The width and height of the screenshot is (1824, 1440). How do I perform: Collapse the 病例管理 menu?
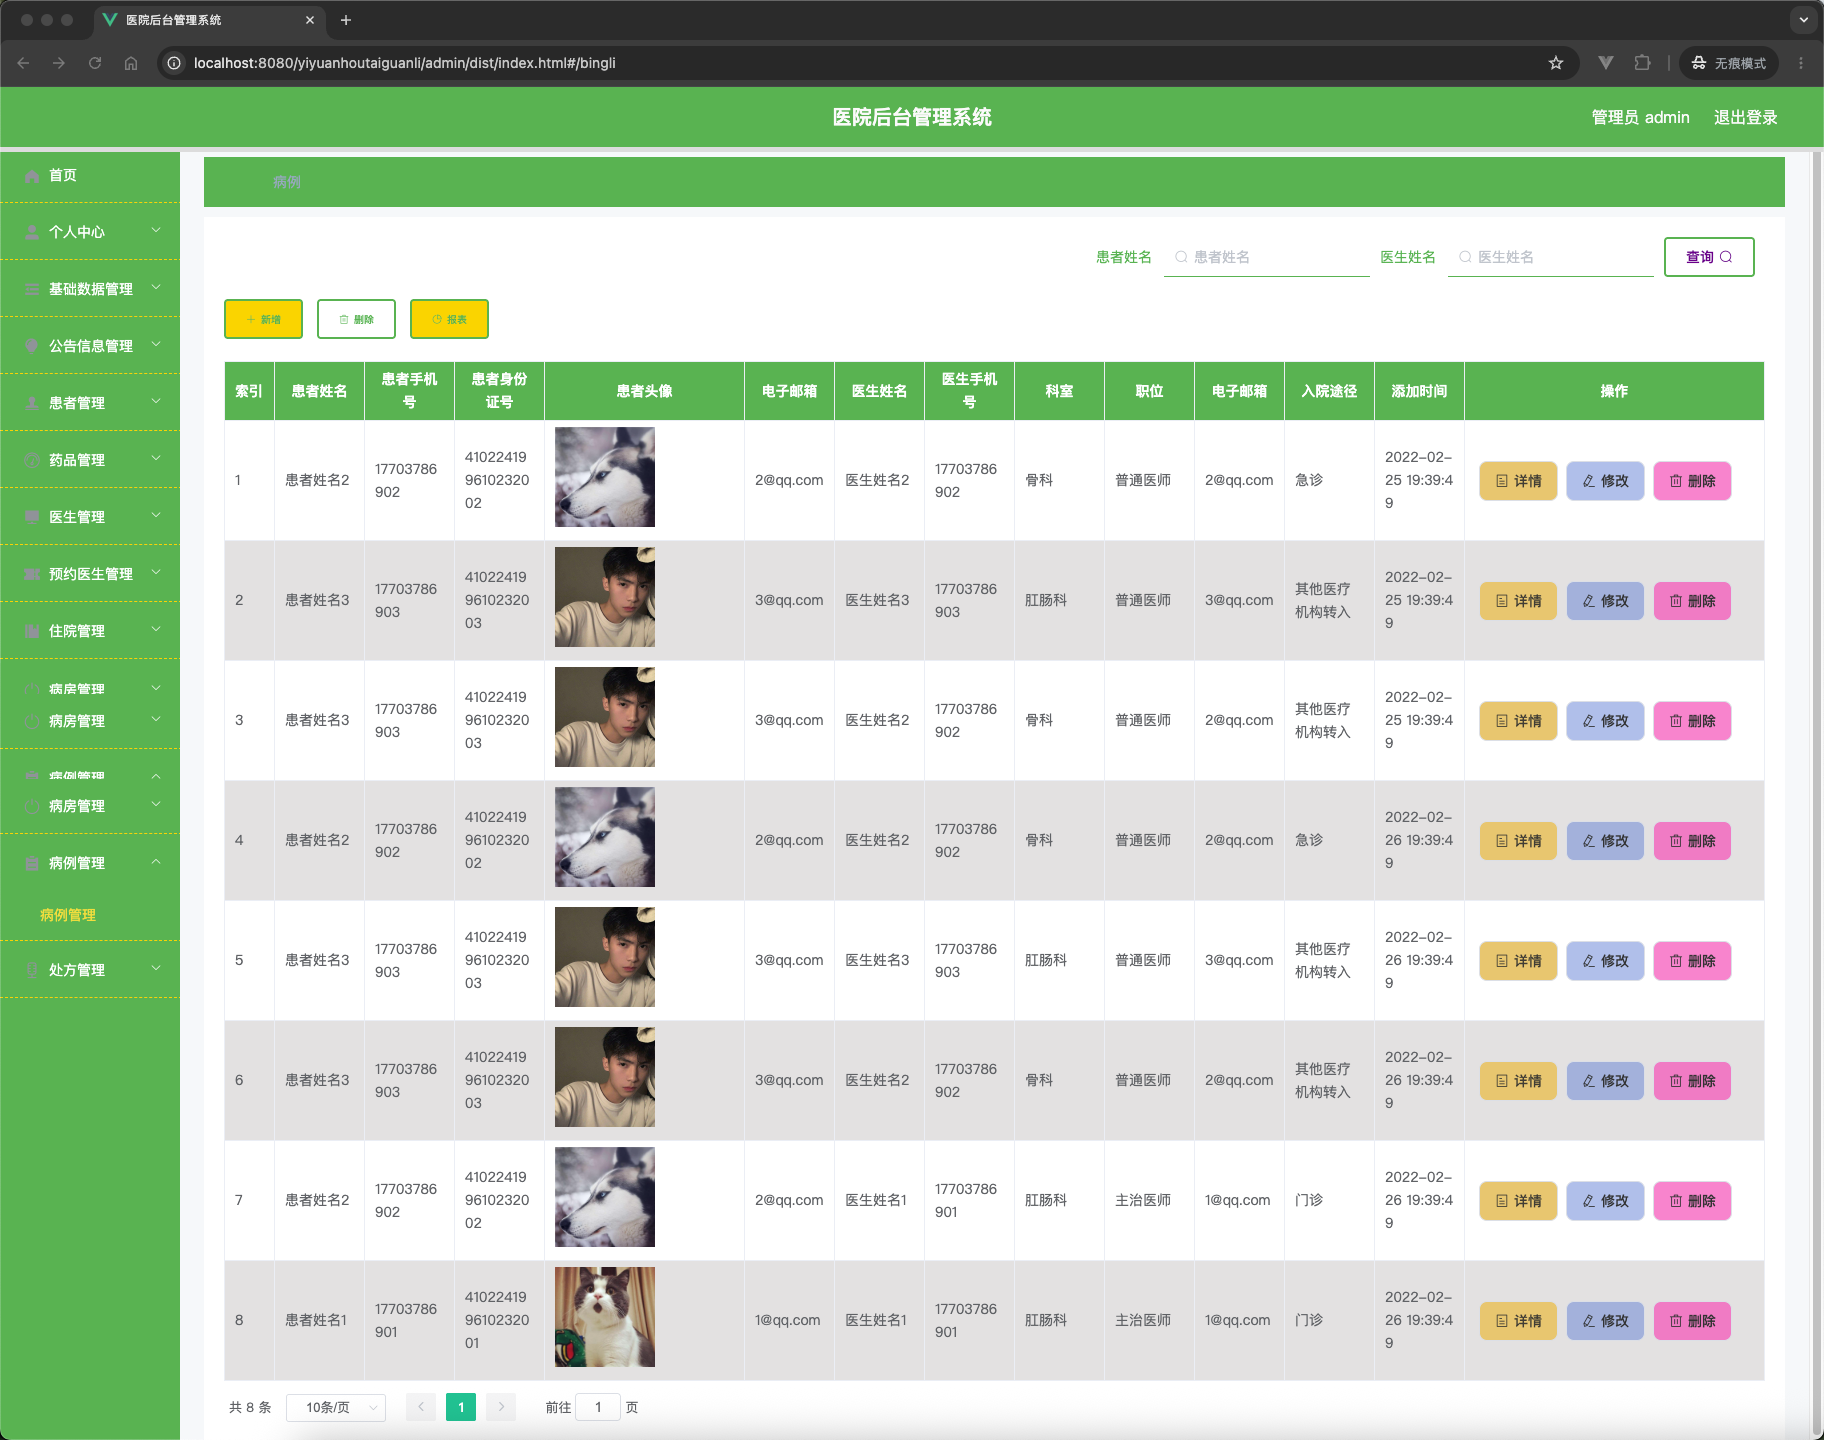pos(90,863)
